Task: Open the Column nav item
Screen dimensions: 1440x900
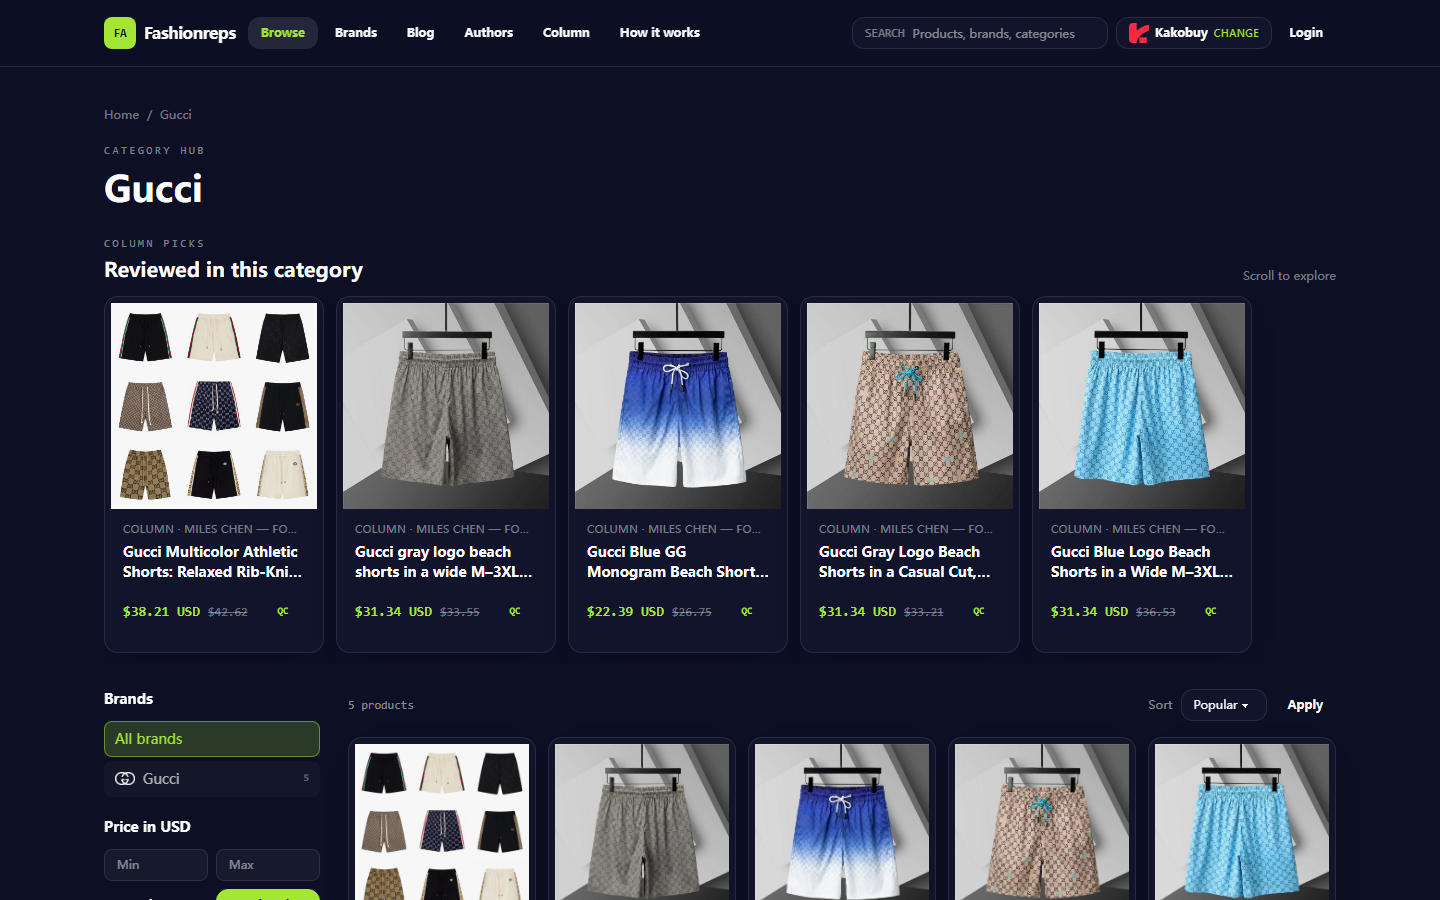Action: (x=566, y=33)
